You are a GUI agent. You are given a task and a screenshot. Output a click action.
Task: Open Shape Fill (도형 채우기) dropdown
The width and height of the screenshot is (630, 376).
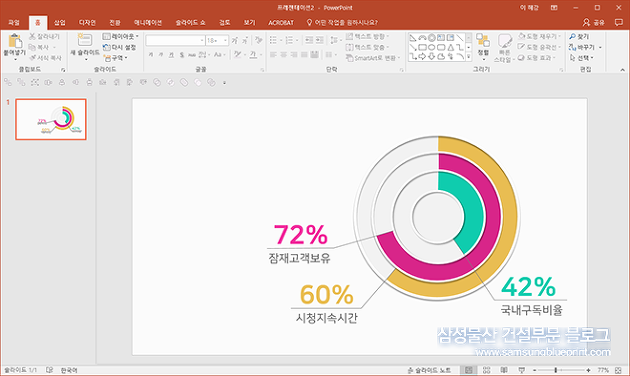tap(539, 37)
